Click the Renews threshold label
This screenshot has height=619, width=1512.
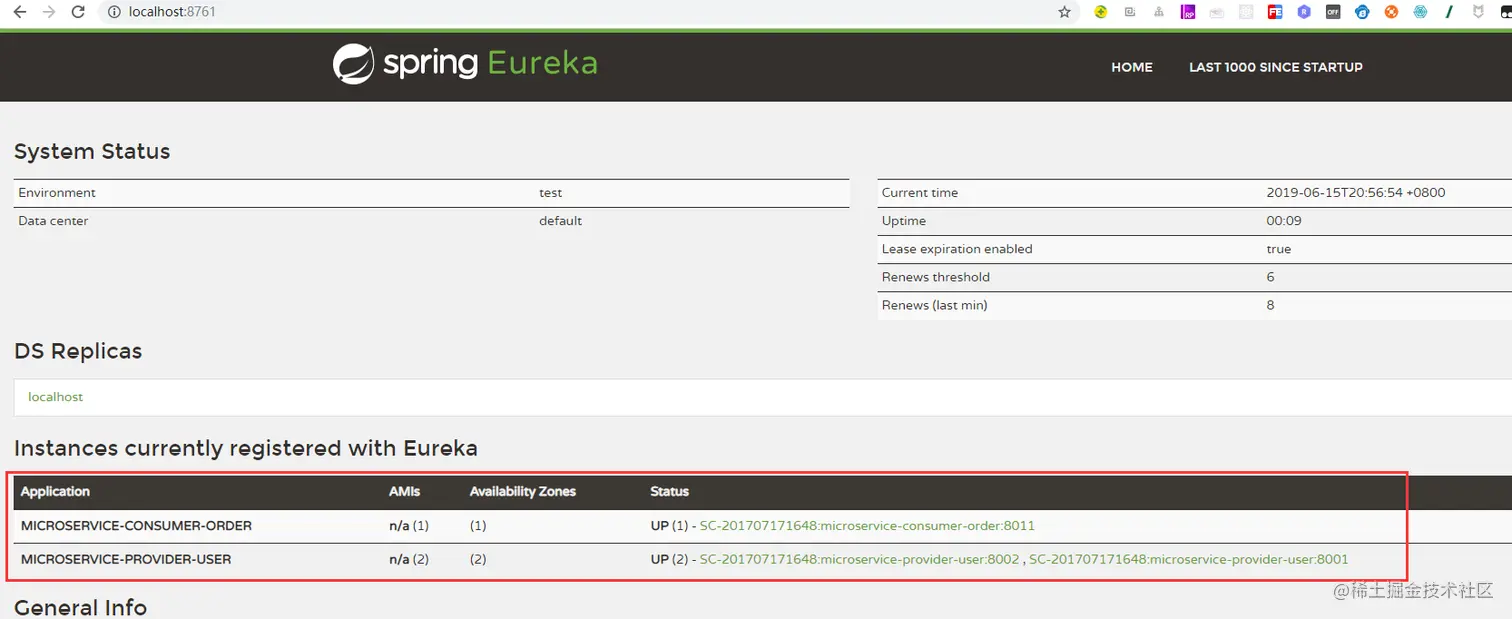pyautogui.click(x=936, y=277)
